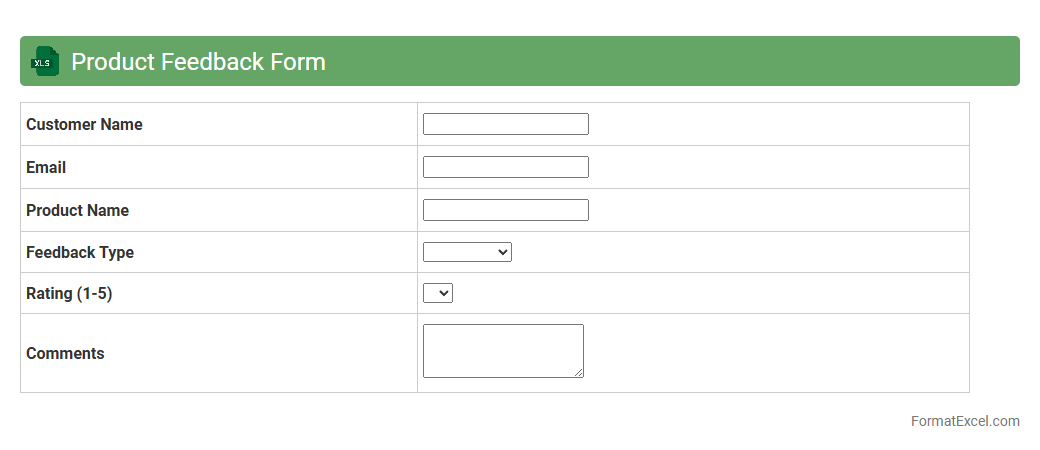Click the green XLS file icon
The width and height of the screenshot is (1040, 450).
[45, 61]
